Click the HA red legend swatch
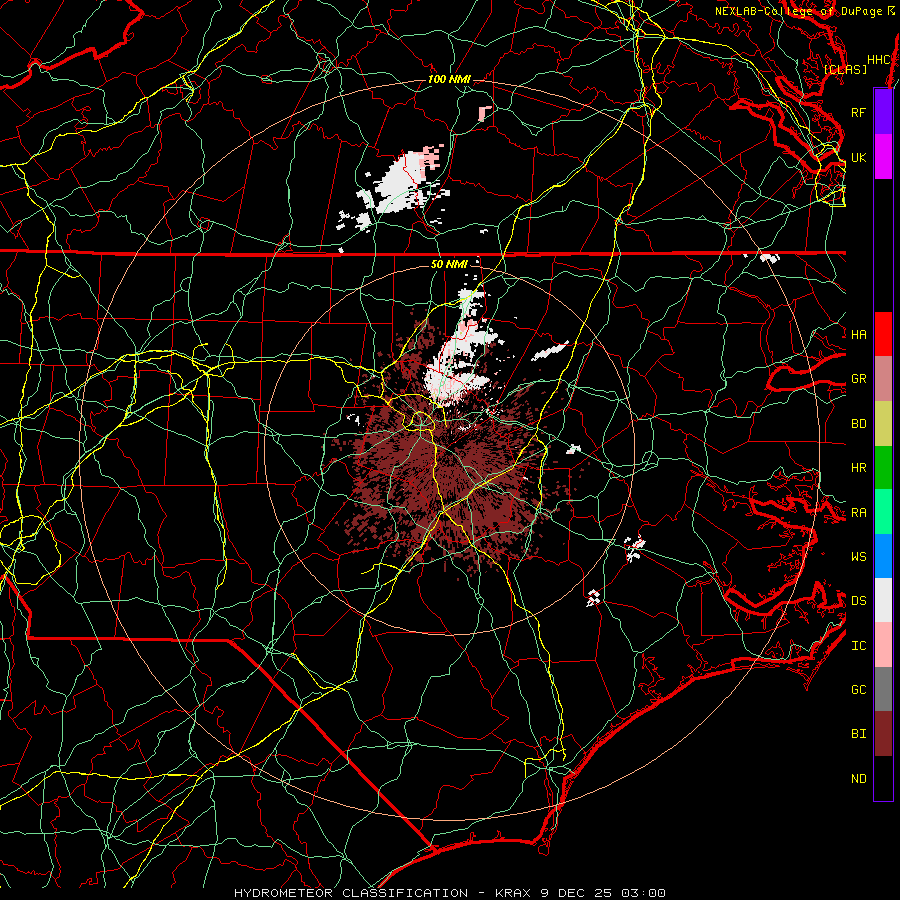The width and height of the screenshot is (900, 900). 883,334
